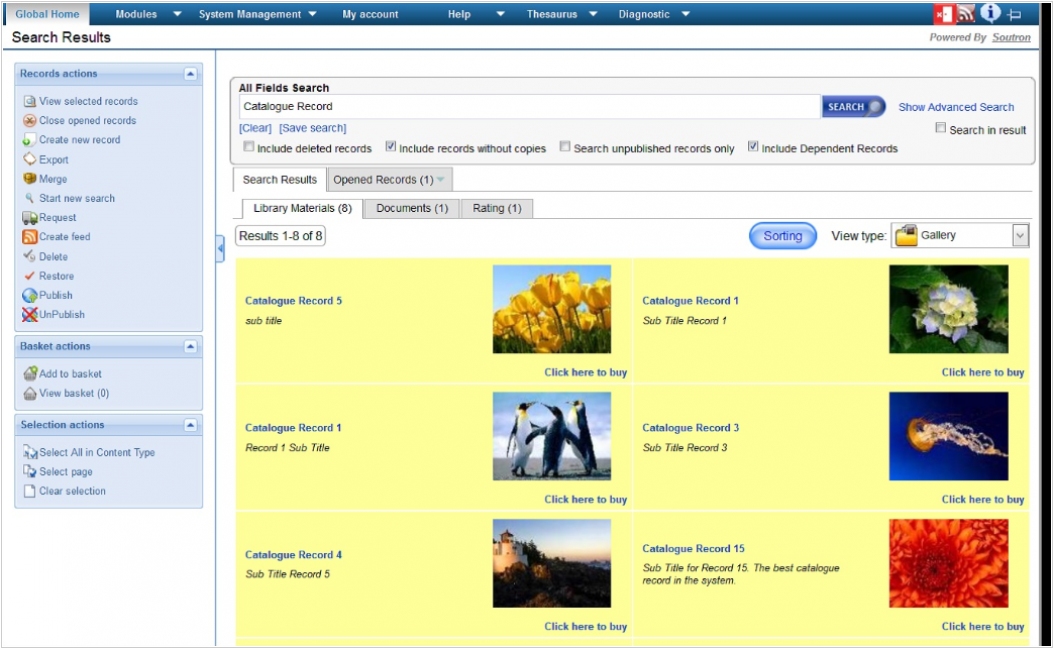
Task: Expand the Opened Records tab arrow
Action: tap(441, 180)
